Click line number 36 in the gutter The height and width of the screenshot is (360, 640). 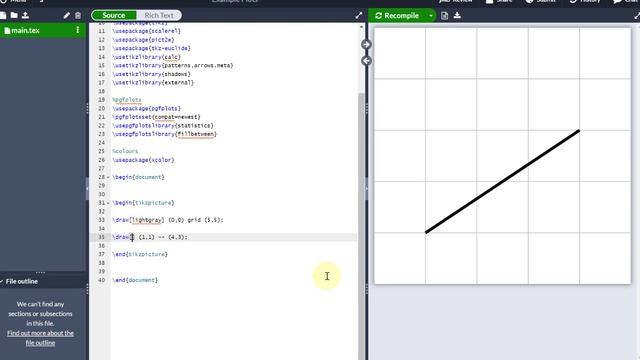click(x=102, y=246)
